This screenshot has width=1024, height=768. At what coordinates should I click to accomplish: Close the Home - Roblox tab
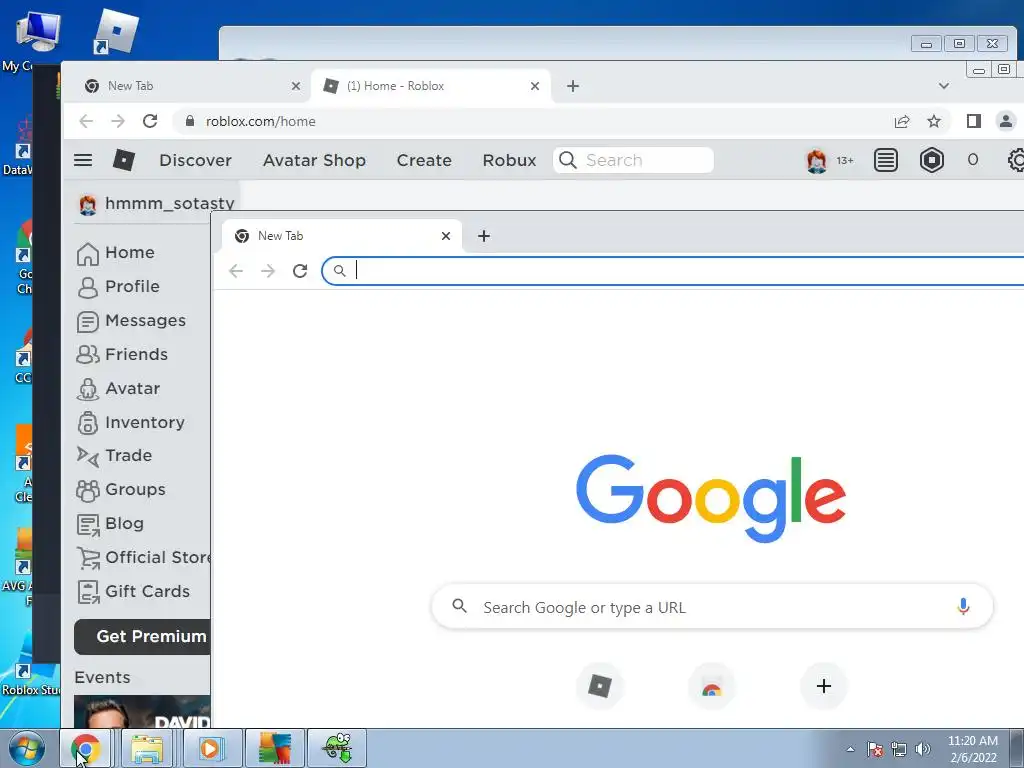point(535,86)
